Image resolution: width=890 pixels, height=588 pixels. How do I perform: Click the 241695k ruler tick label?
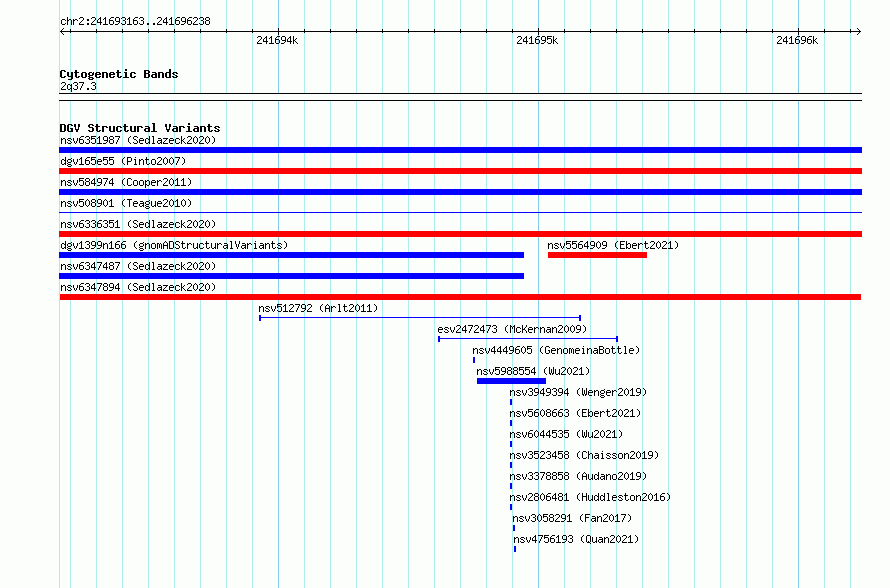click(537, 40)
